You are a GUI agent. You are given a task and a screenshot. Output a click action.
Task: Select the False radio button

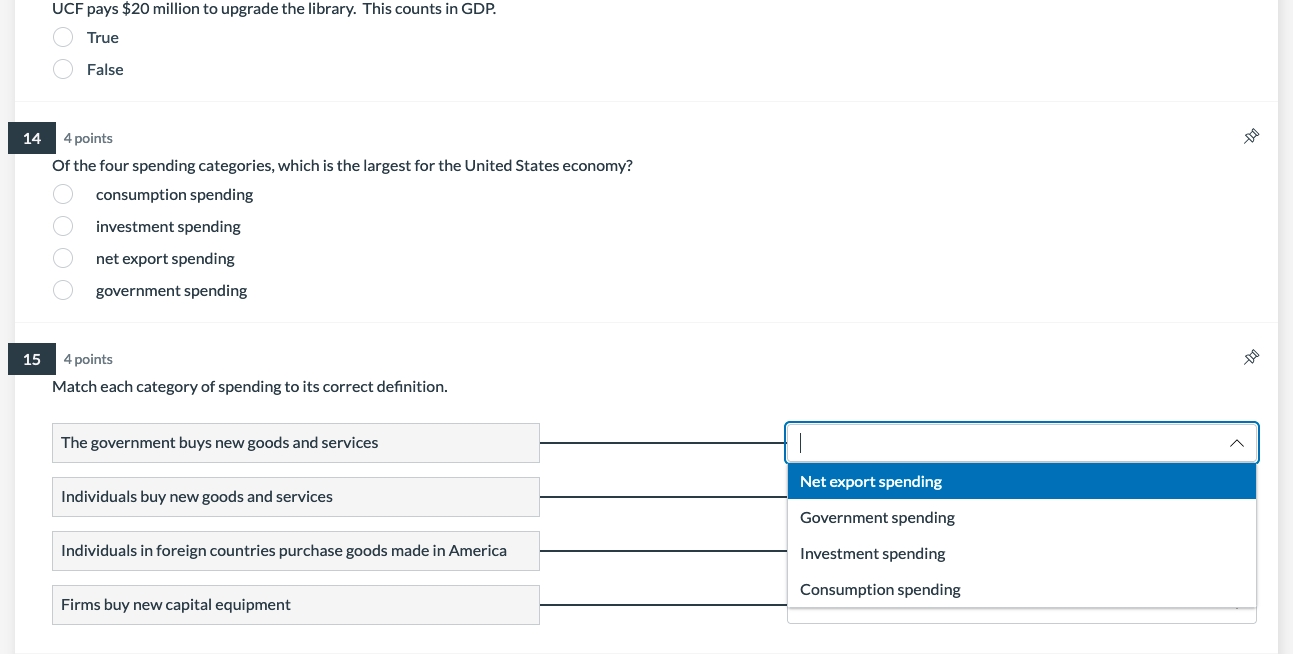[x=63, y=69]
